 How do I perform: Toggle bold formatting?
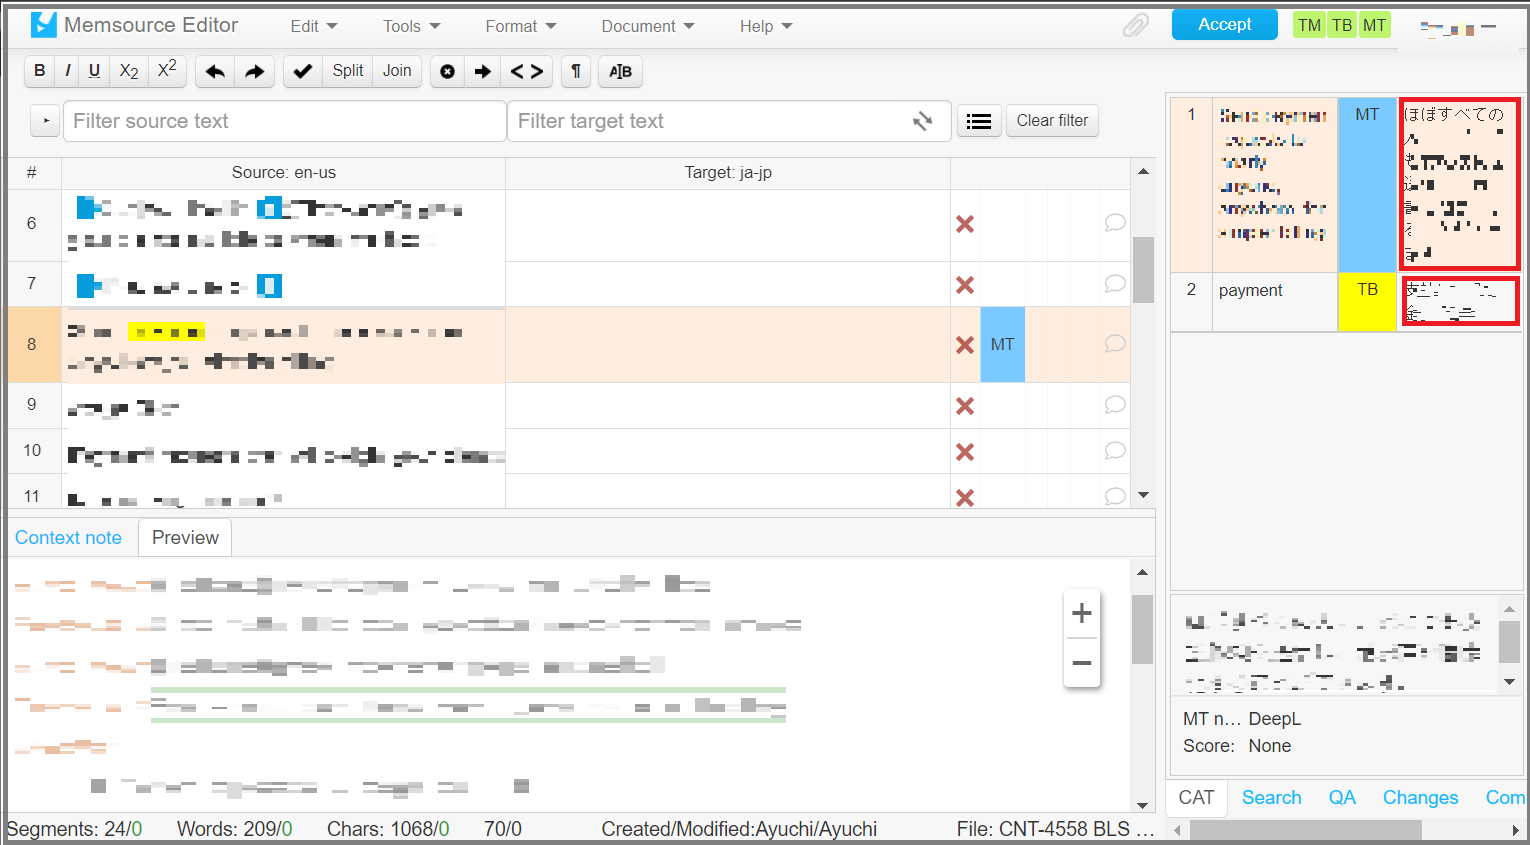pos(39,71)
